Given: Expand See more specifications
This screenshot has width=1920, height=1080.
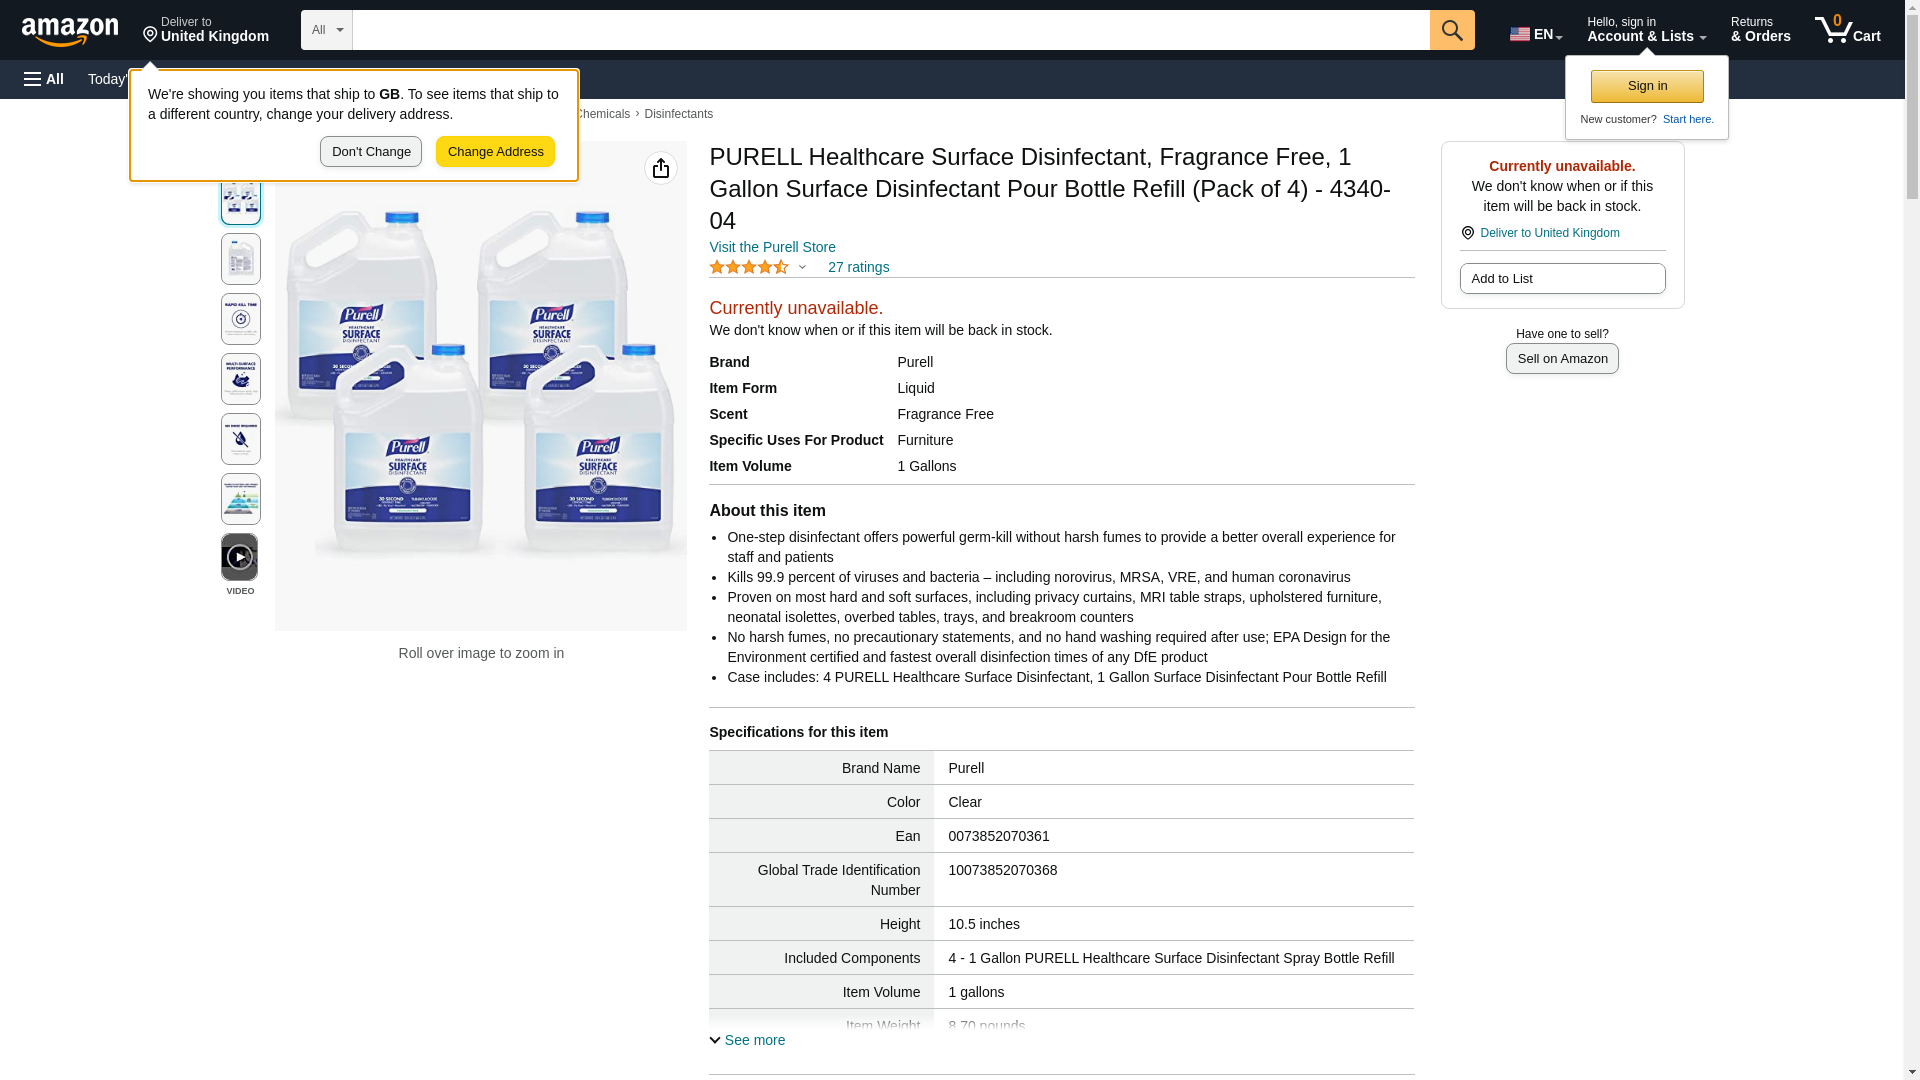Looking at the screenshot, I should click(748, 1040).
